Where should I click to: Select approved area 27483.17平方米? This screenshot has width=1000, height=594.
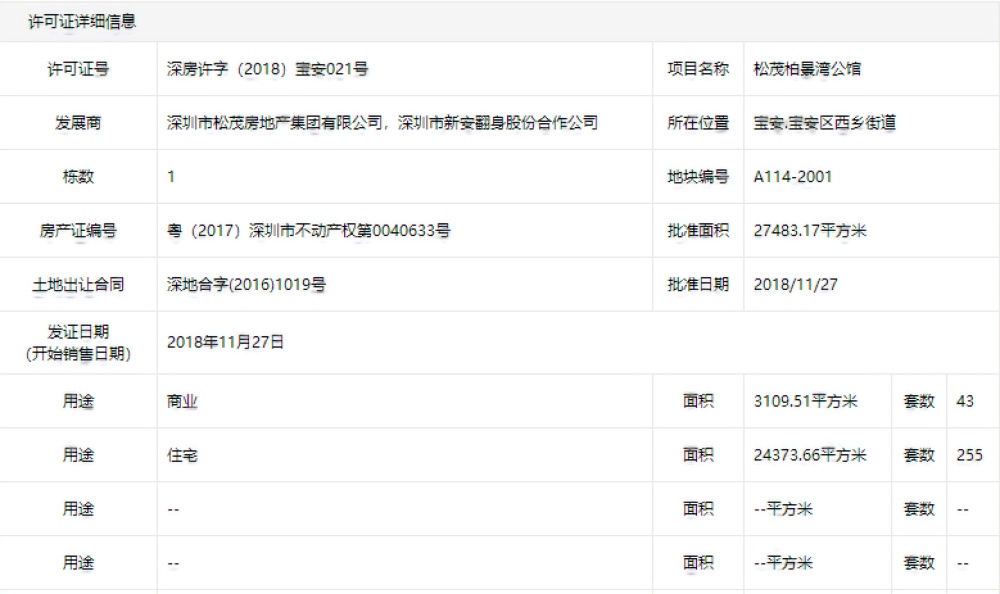(x=810, y=230)
